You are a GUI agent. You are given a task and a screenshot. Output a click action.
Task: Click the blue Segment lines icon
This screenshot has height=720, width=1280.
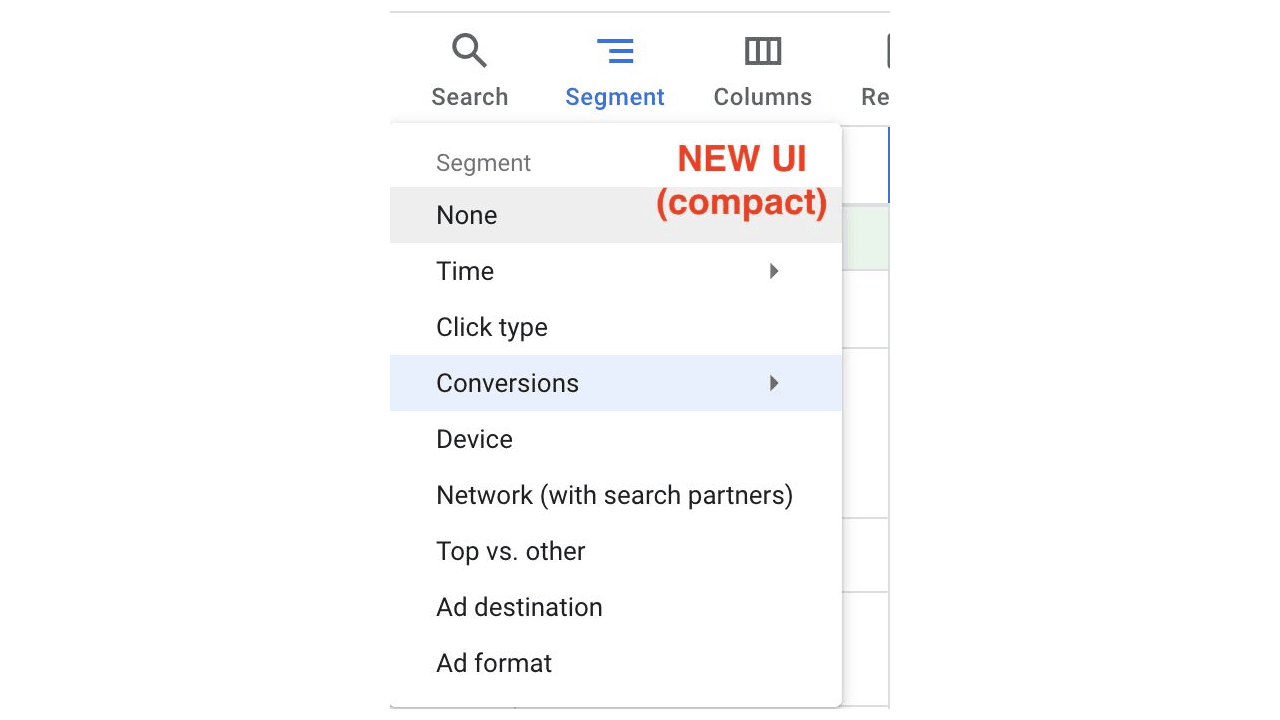point(615,51)
